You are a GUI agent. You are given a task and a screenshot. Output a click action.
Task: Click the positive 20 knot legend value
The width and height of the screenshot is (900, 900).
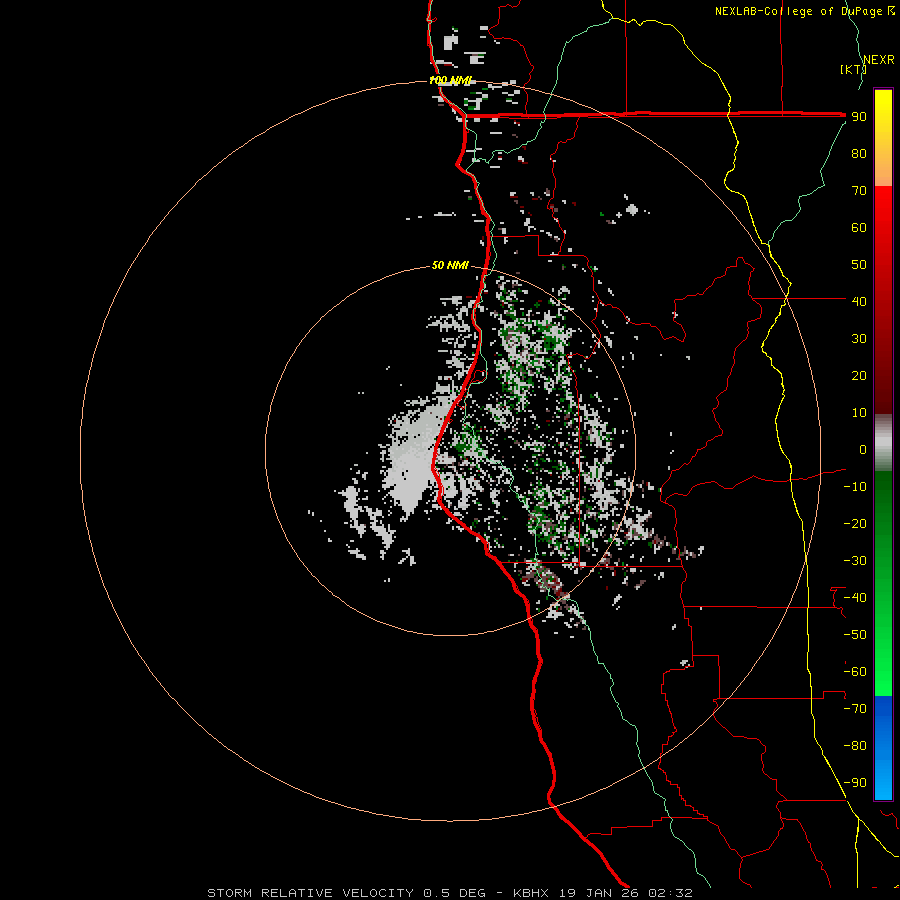[x=859, y=375]
